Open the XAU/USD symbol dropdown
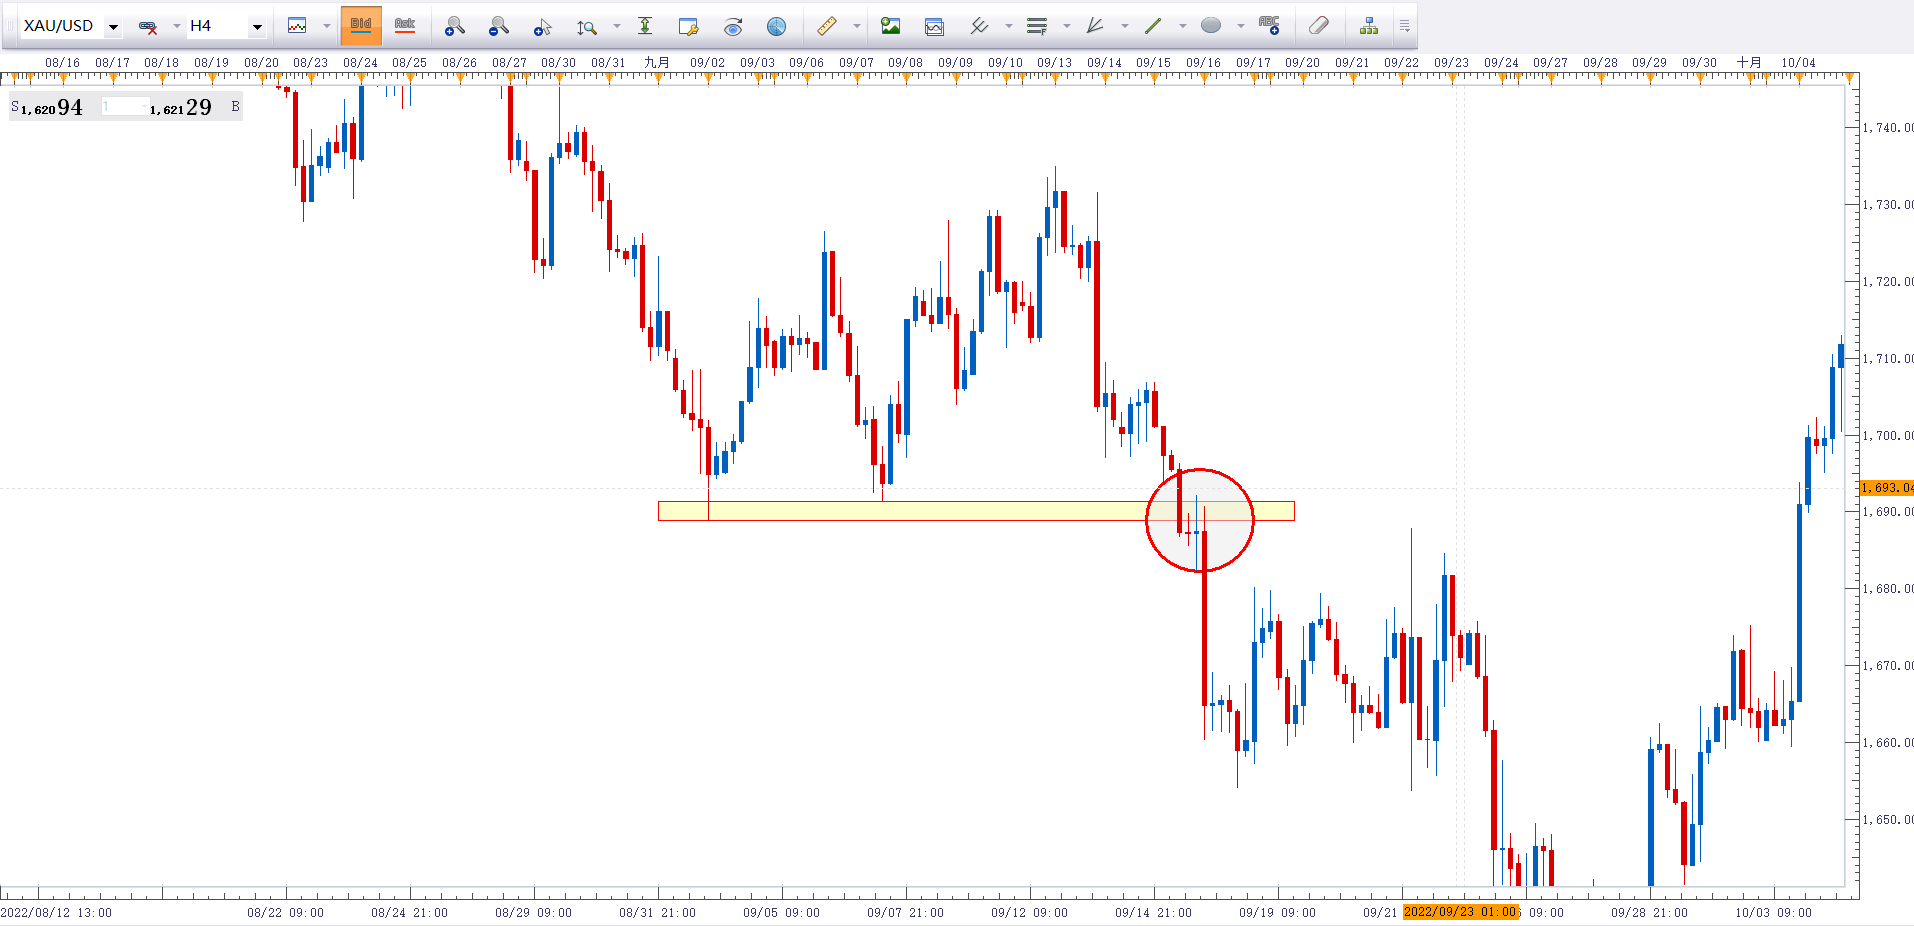Screen dimensions: 1914x926 (113, 27)
